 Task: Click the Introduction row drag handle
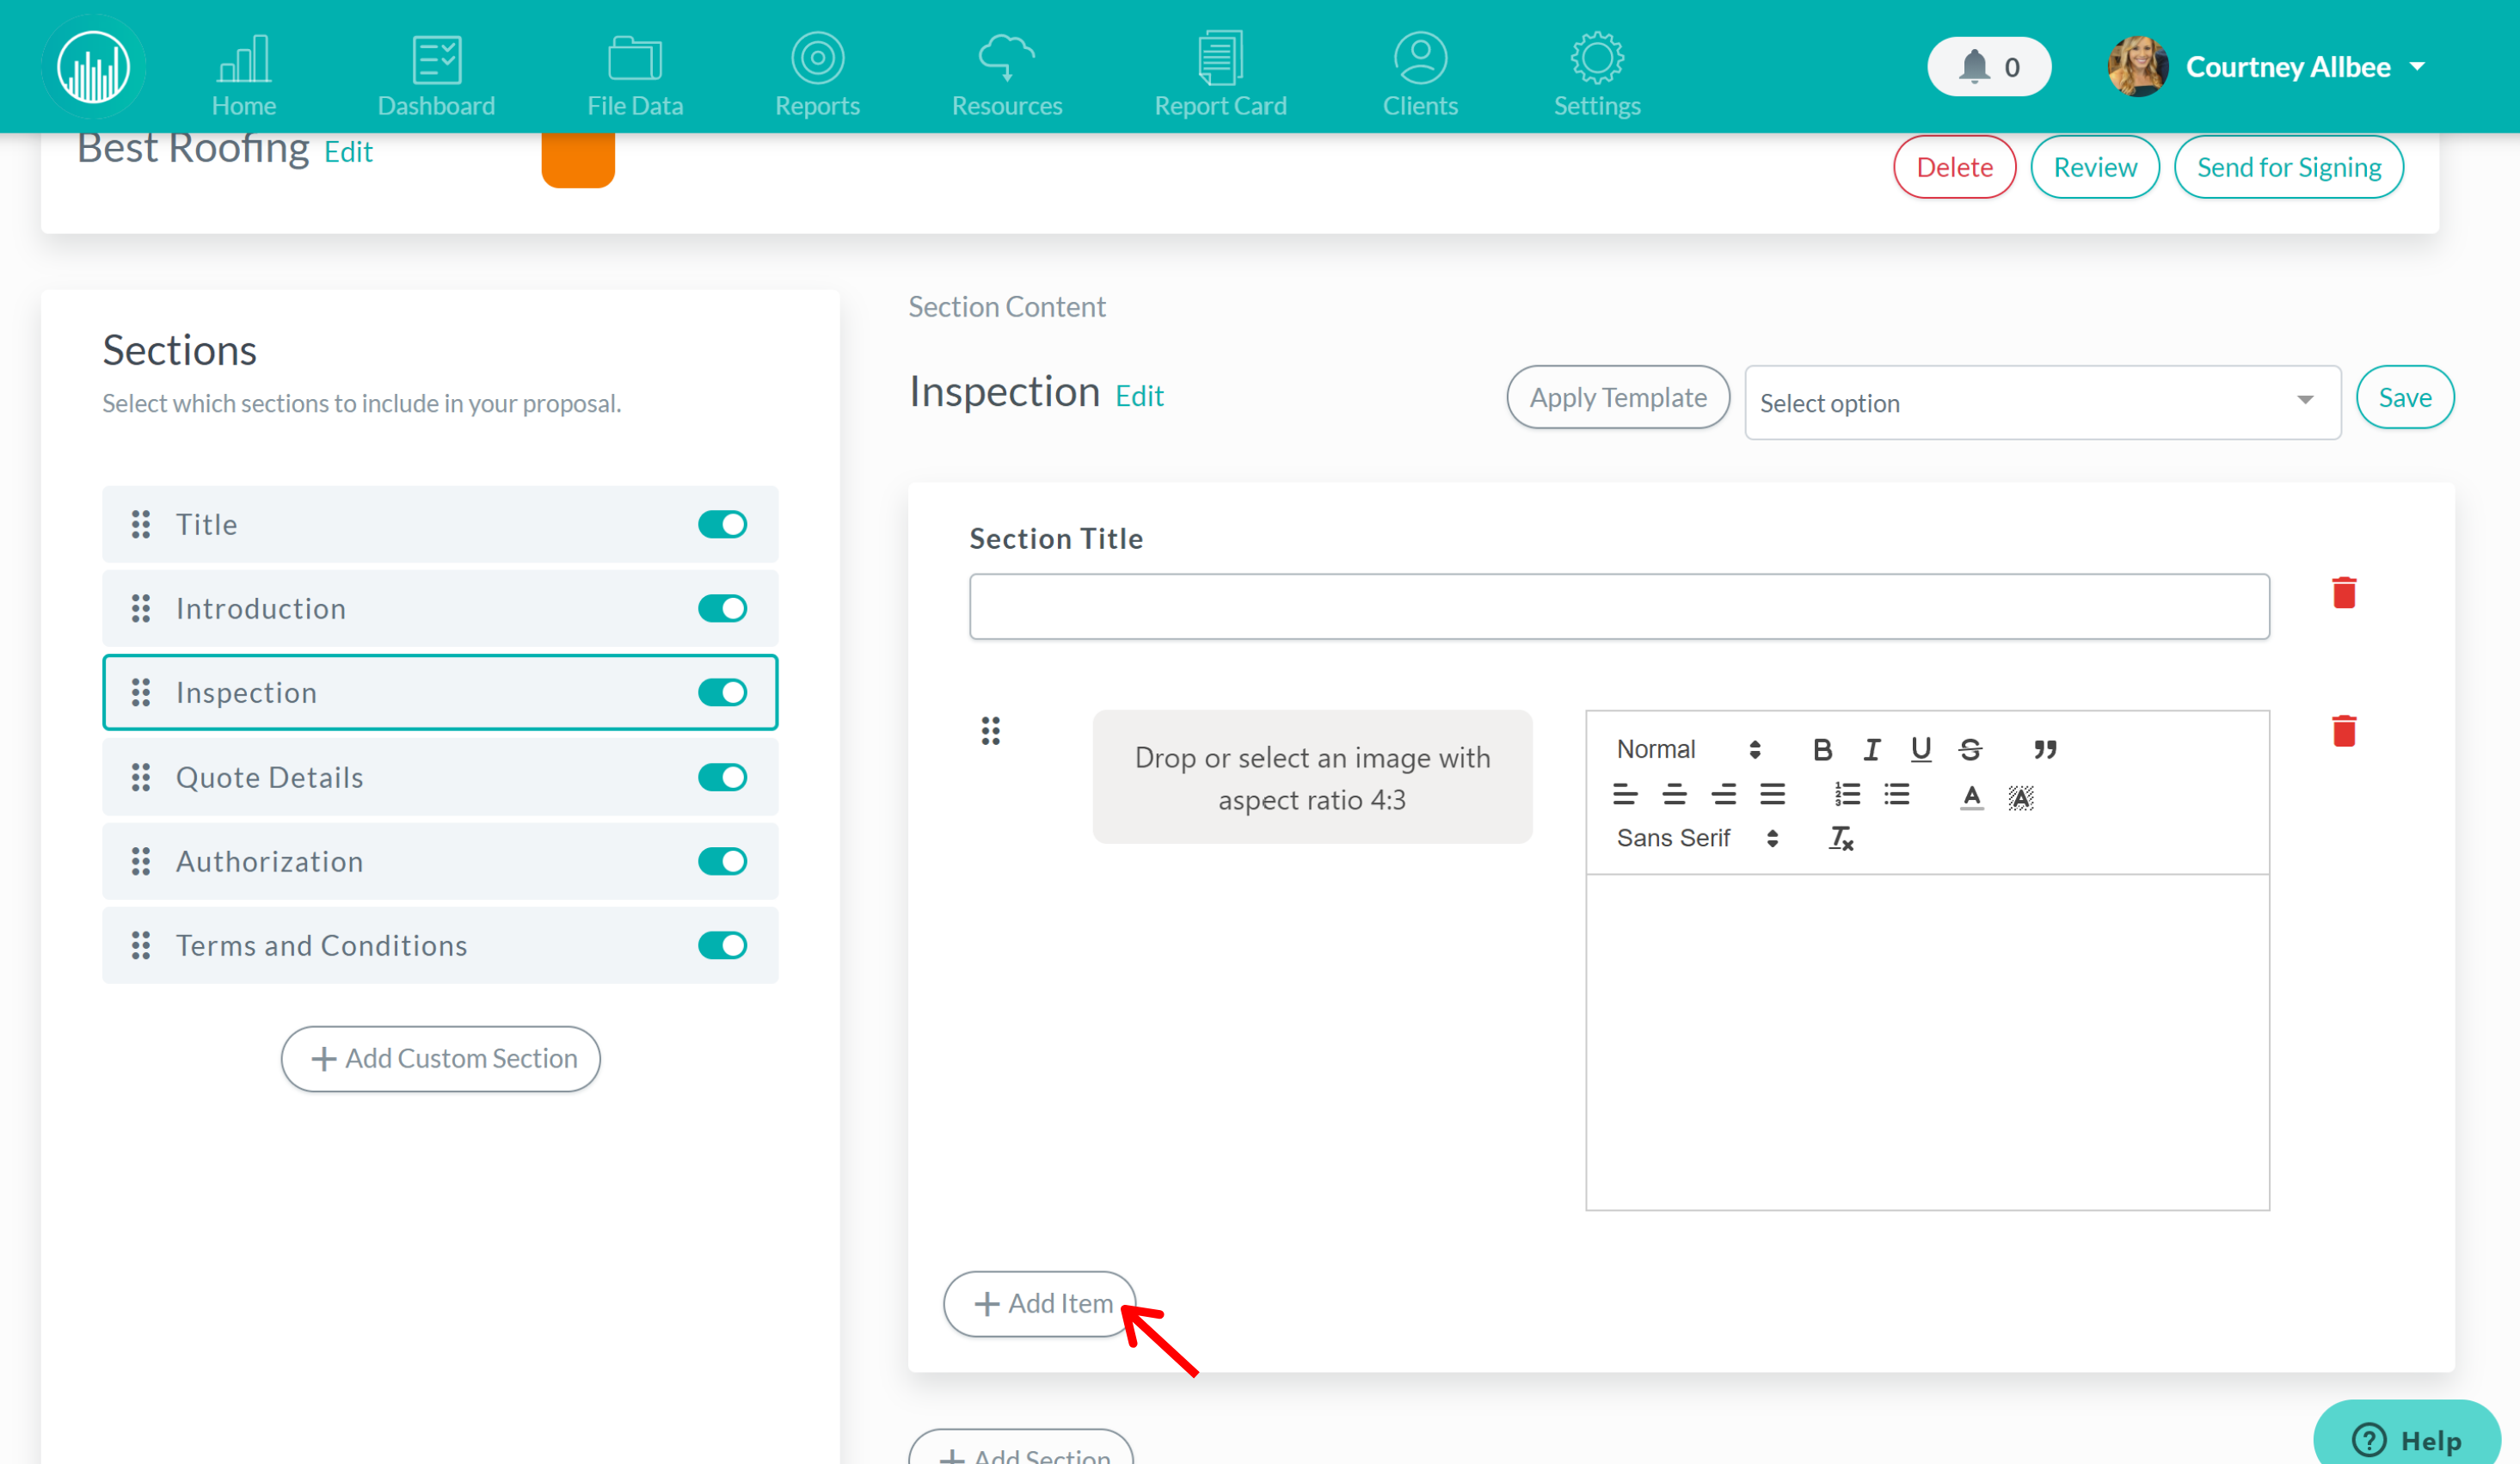click(x=141, y=608)
